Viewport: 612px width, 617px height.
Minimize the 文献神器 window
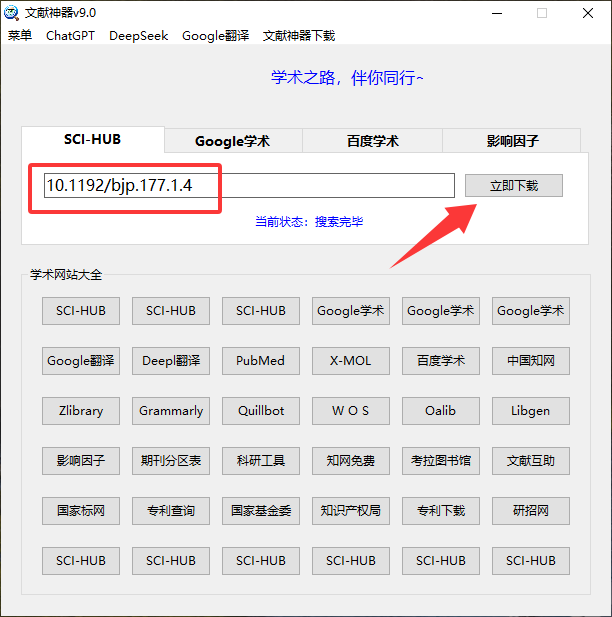tap(497, 13)
